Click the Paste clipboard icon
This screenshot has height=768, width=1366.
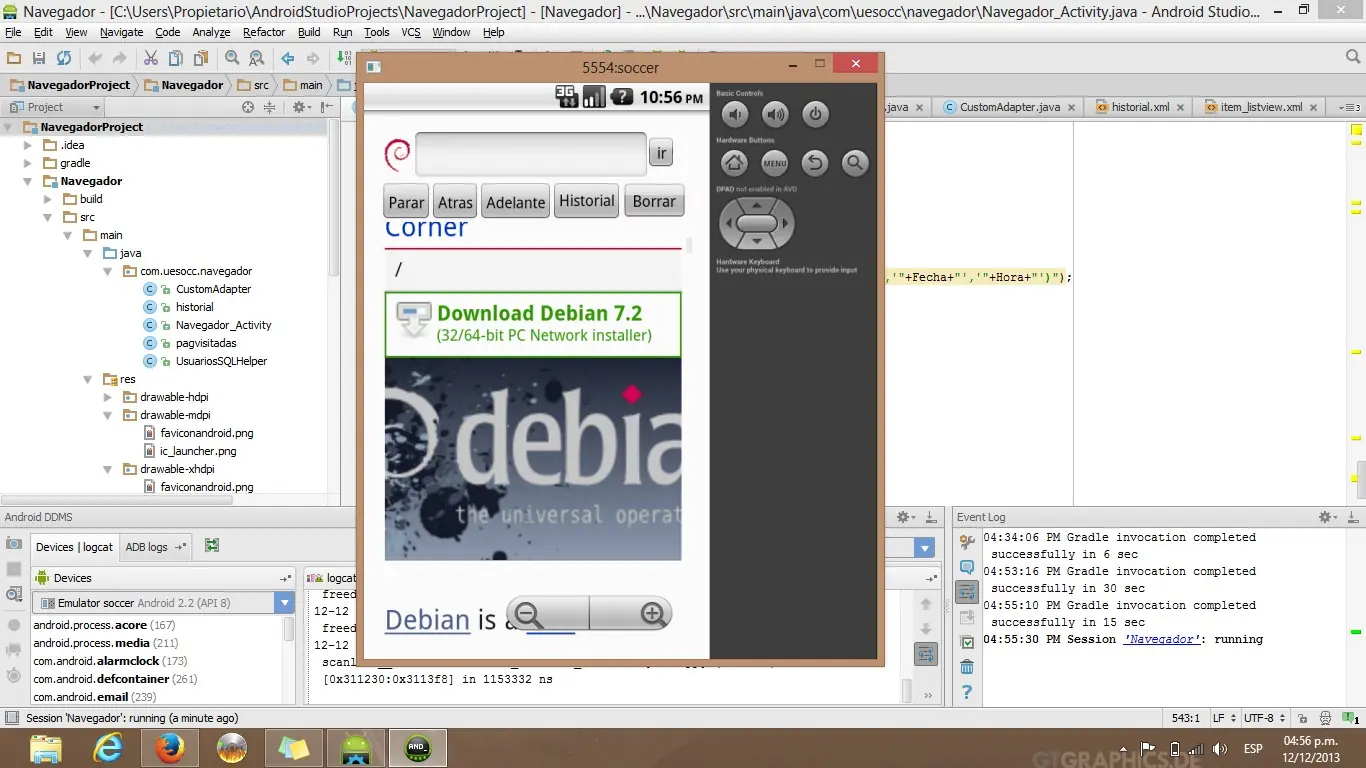pyautogui.click(x=200, y=59)
